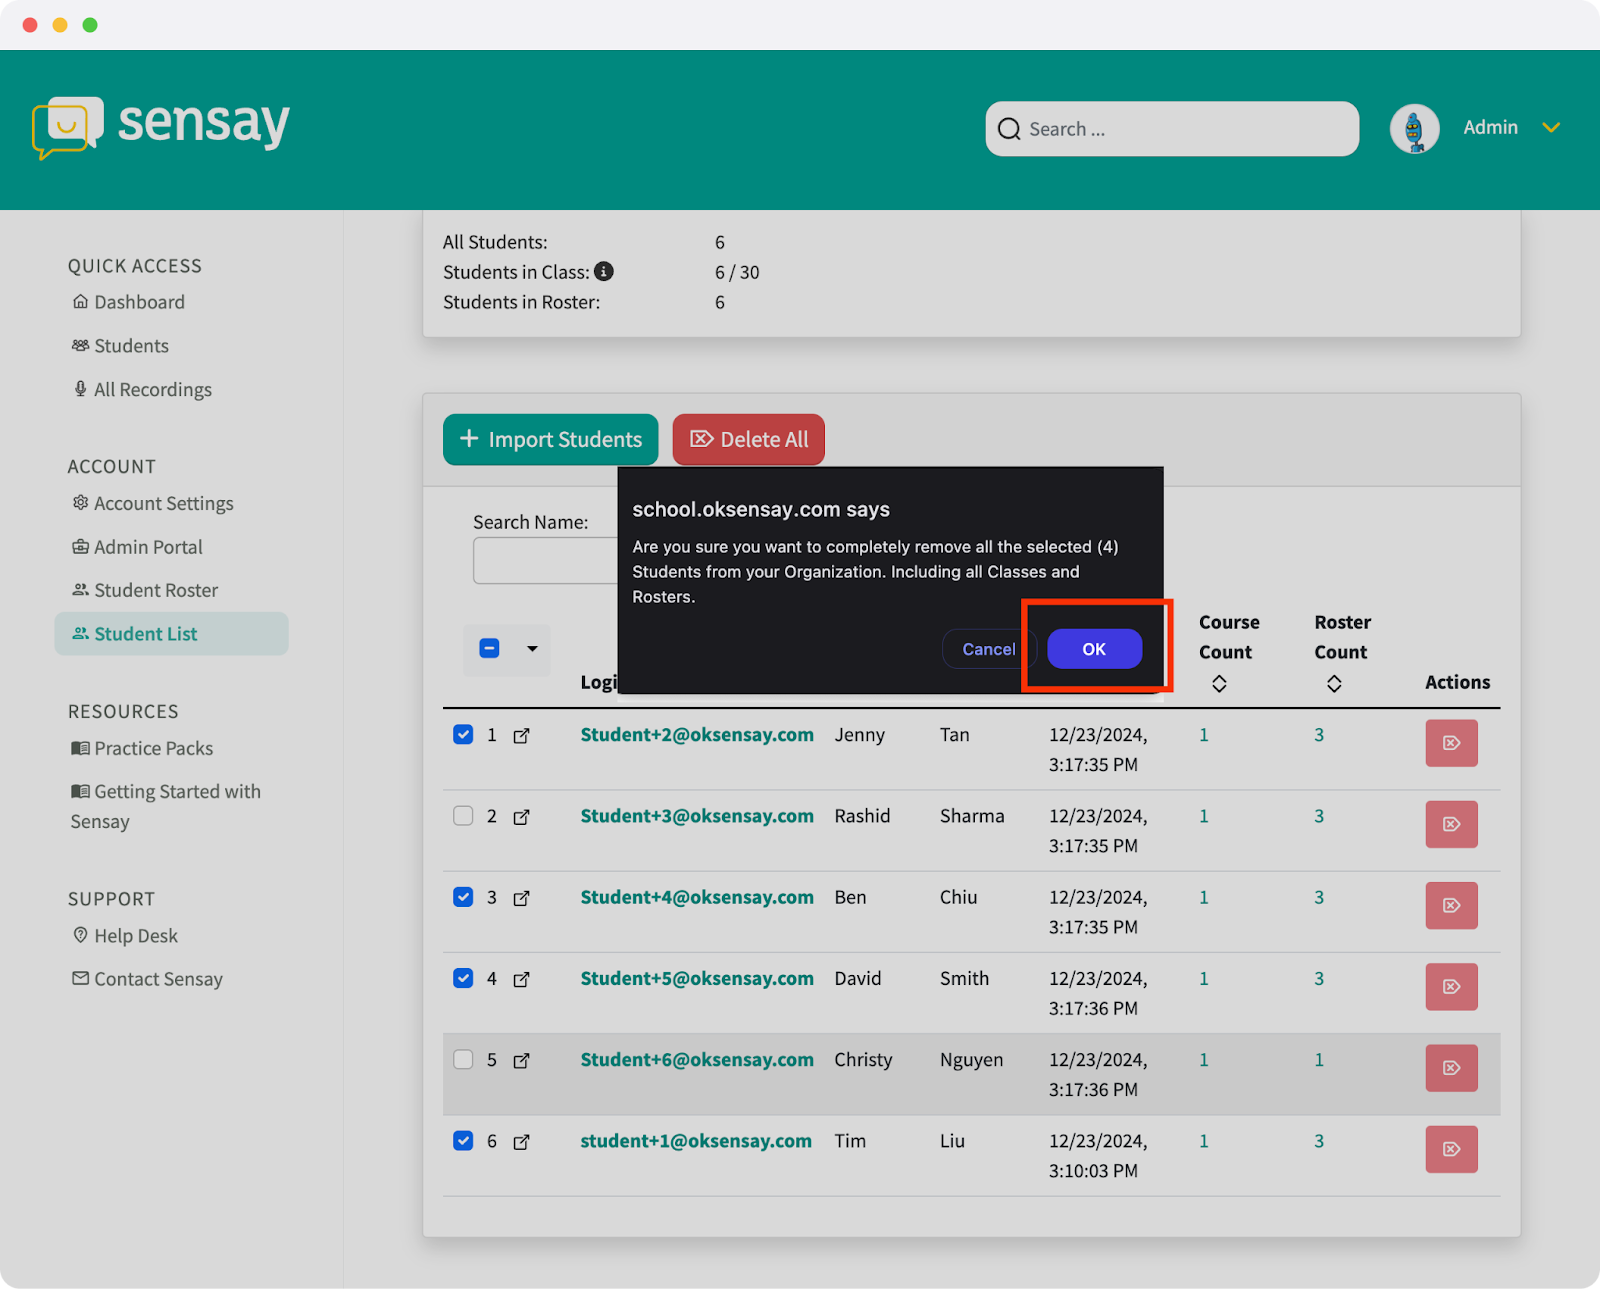Toggle the select-all header checkbox
Screen dimensions: 1600x1289
point(489,648)
